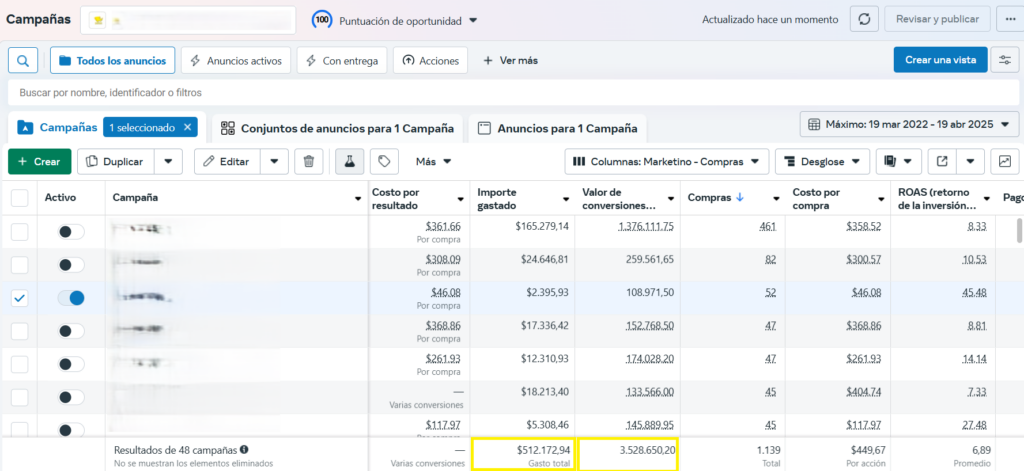Image resolution: width=1024 pixels, height=471 pixels.
Task: Select the Todos los anuncios view
Action: tap(112, 61)
